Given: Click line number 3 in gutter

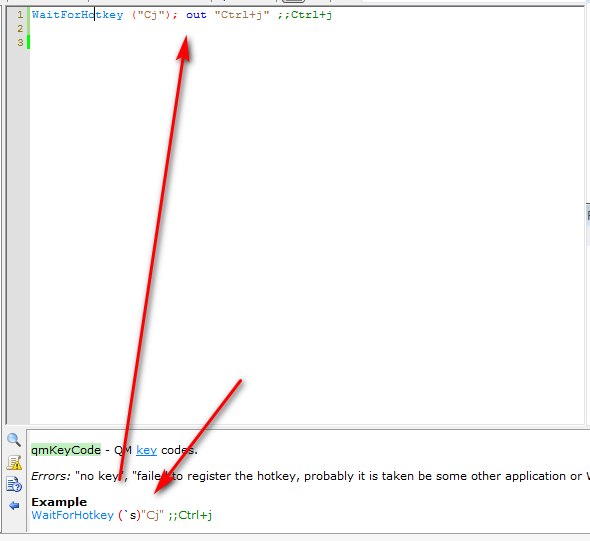Looking at the screenshot, I should coord(20,43).
